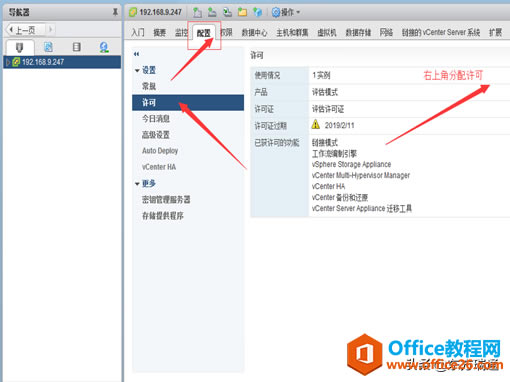This screenshot has height=382, width=510.
Task: Switch to the 虚拟机 tab
Action: [x=327, y=33]
